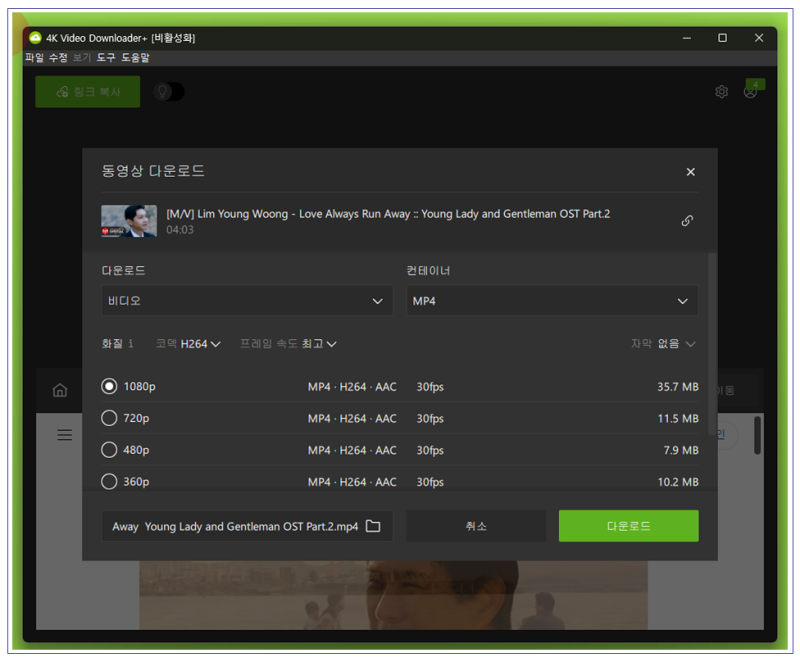The image size is (800, 662).
Task: Maximize the 4K Video Downloader window
Action: 722,38
